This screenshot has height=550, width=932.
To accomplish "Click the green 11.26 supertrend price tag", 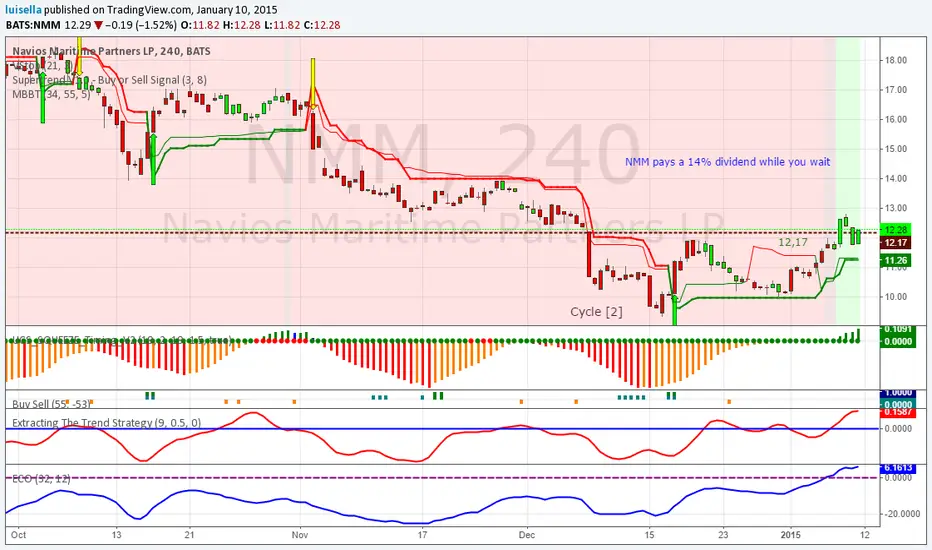I will click(896, 260).
